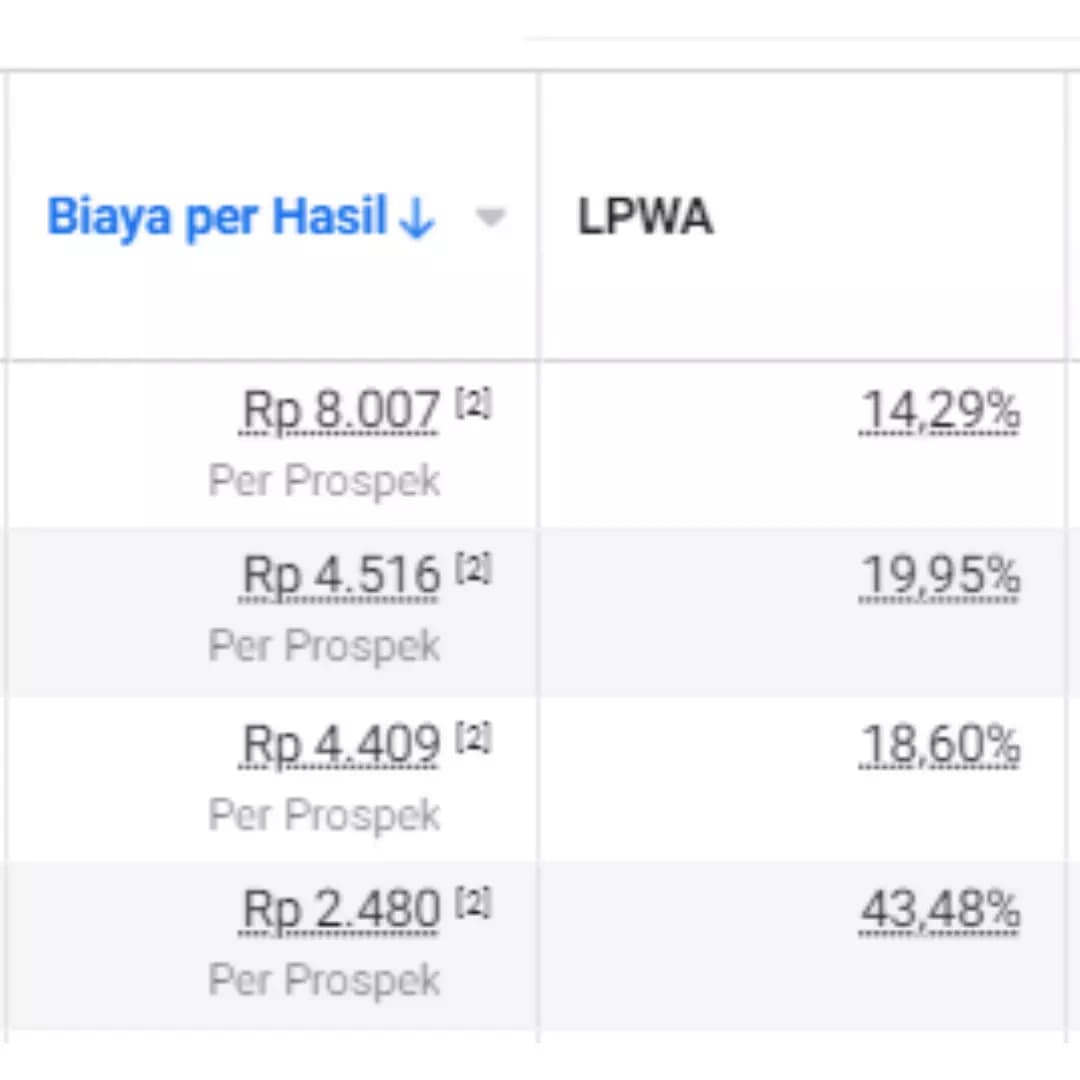Click the 18,60% LPWA value

coord(940,745)
